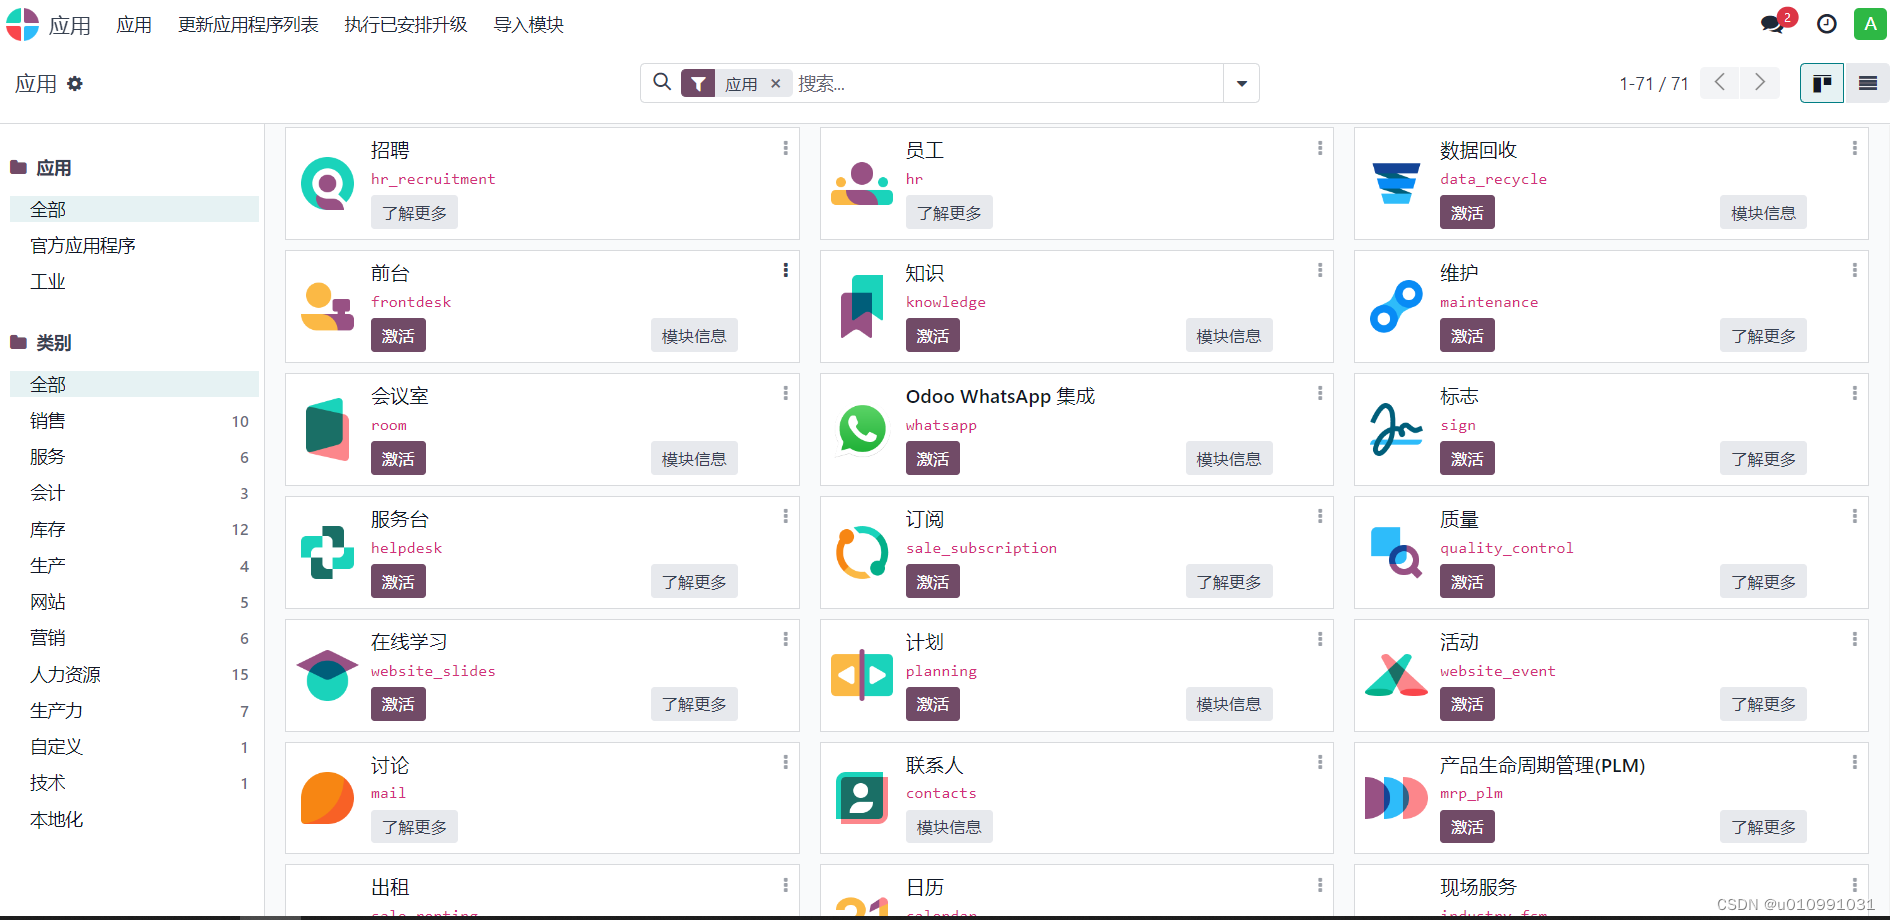1890x920 pixels.
Task: Switch to list view
Action: (1867, 83)
